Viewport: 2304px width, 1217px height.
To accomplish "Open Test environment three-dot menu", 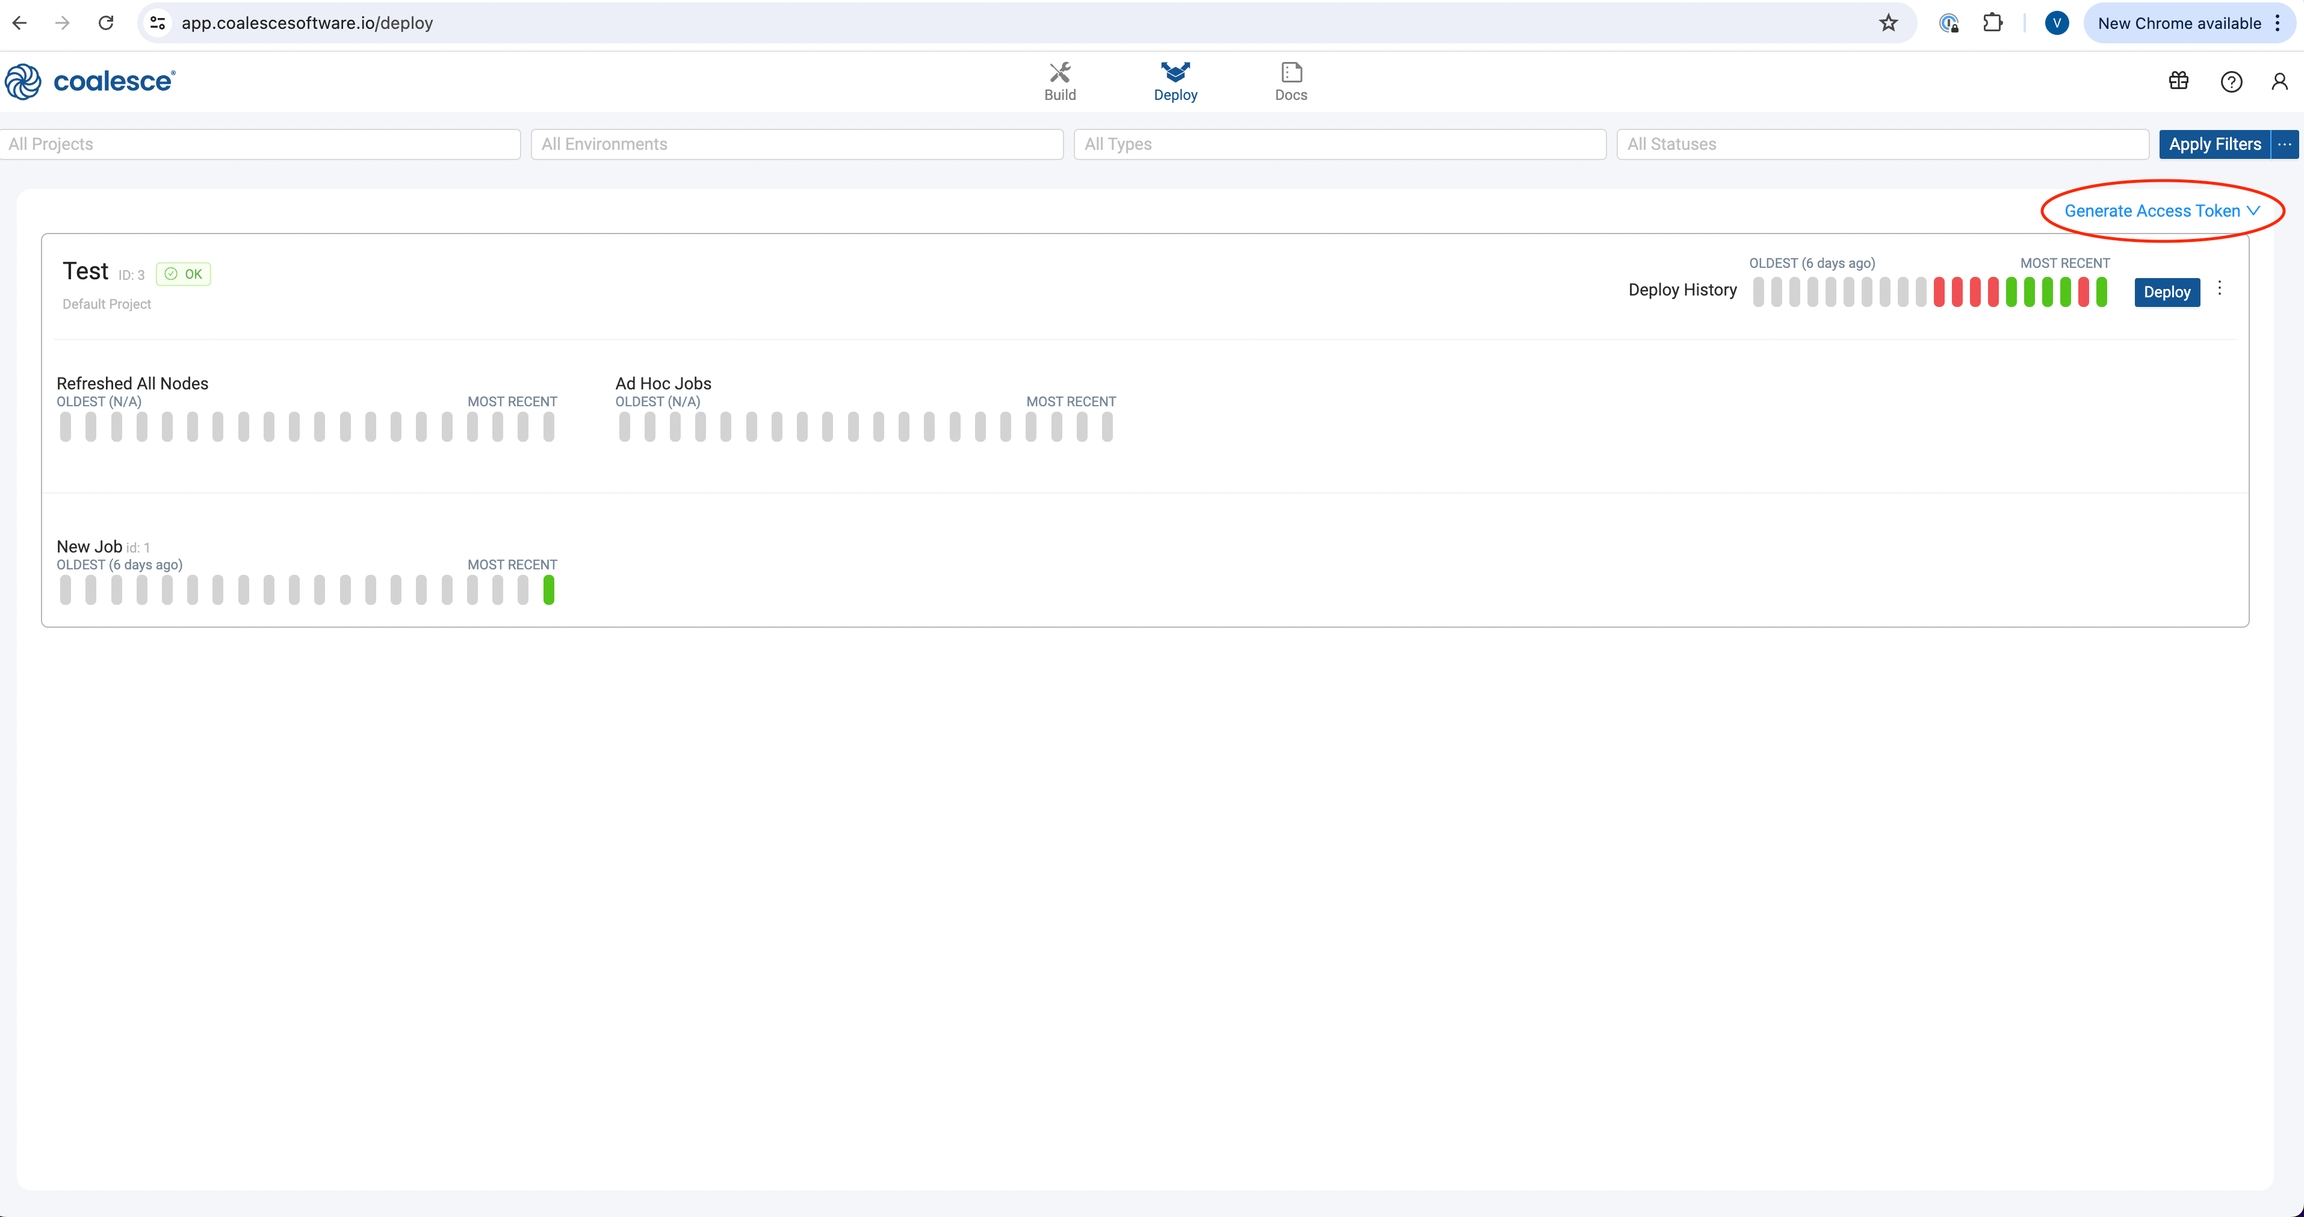I will click(2219, 289).
